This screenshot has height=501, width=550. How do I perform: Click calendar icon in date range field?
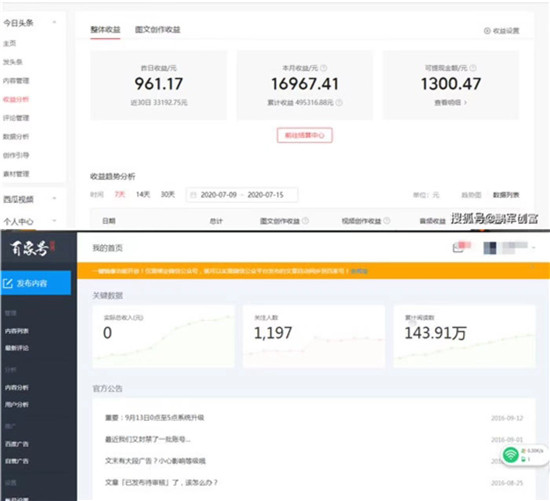click(193, 195)
